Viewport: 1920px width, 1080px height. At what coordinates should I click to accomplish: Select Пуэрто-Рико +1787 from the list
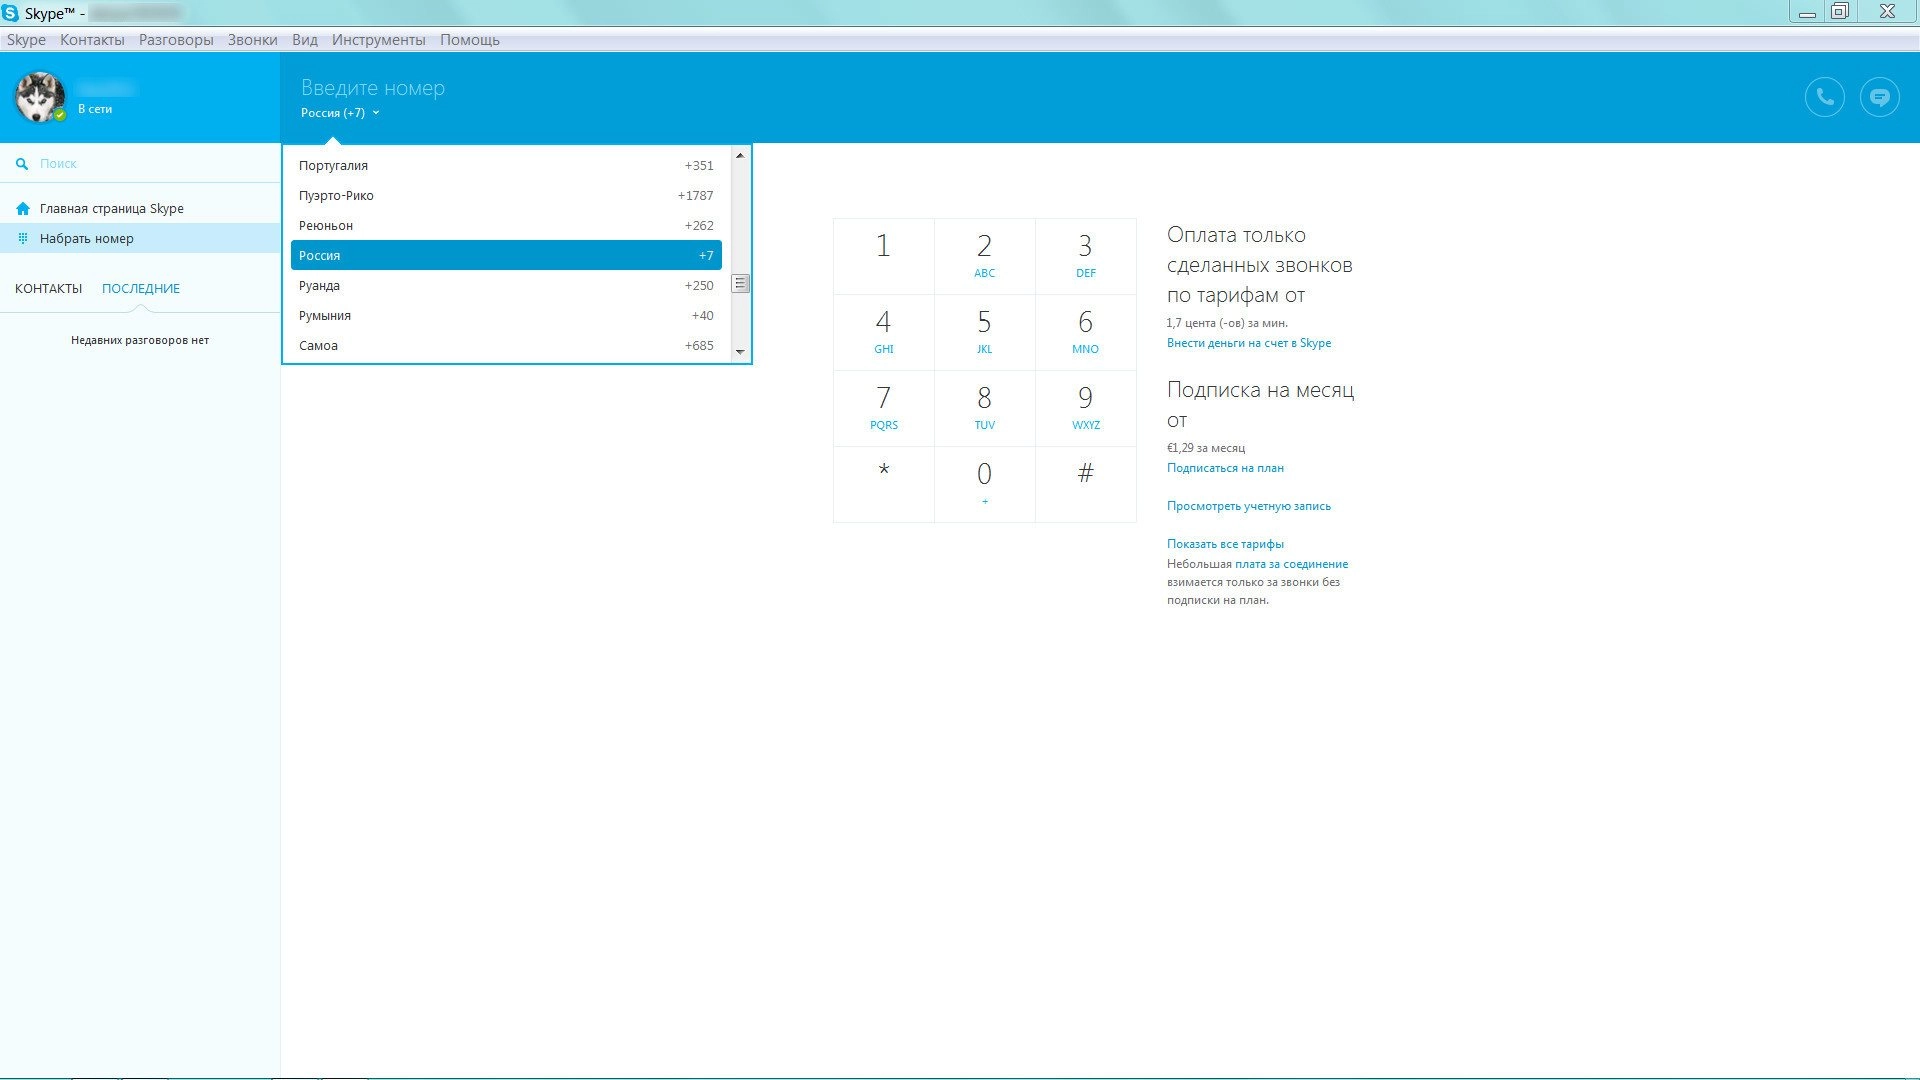coord(506,195)
